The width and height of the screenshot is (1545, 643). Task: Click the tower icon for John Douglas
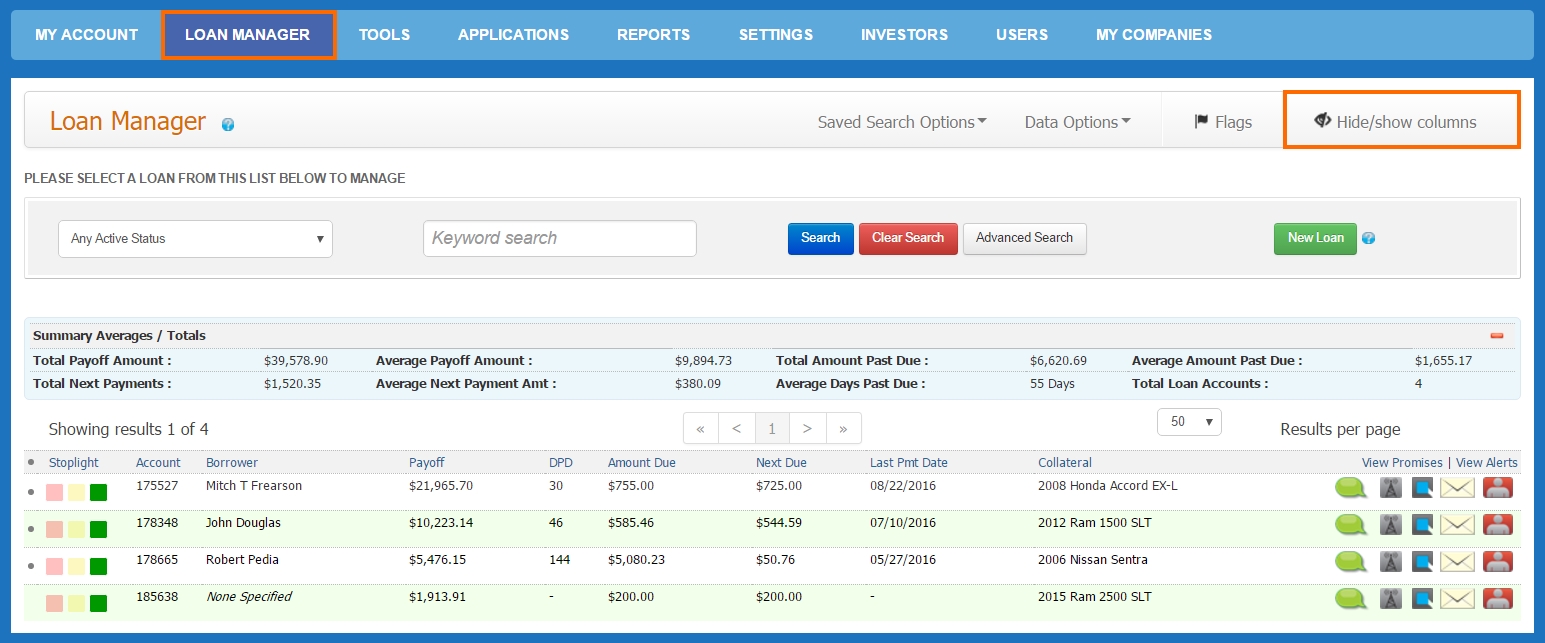1390,524
